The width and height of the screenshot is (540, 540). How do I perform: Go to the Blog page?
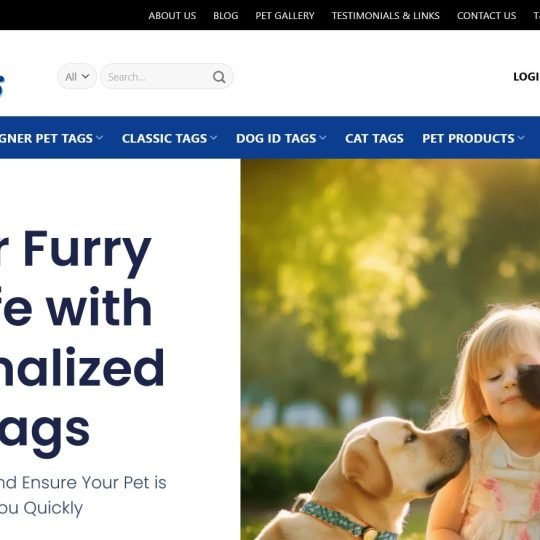pos(226,15)
